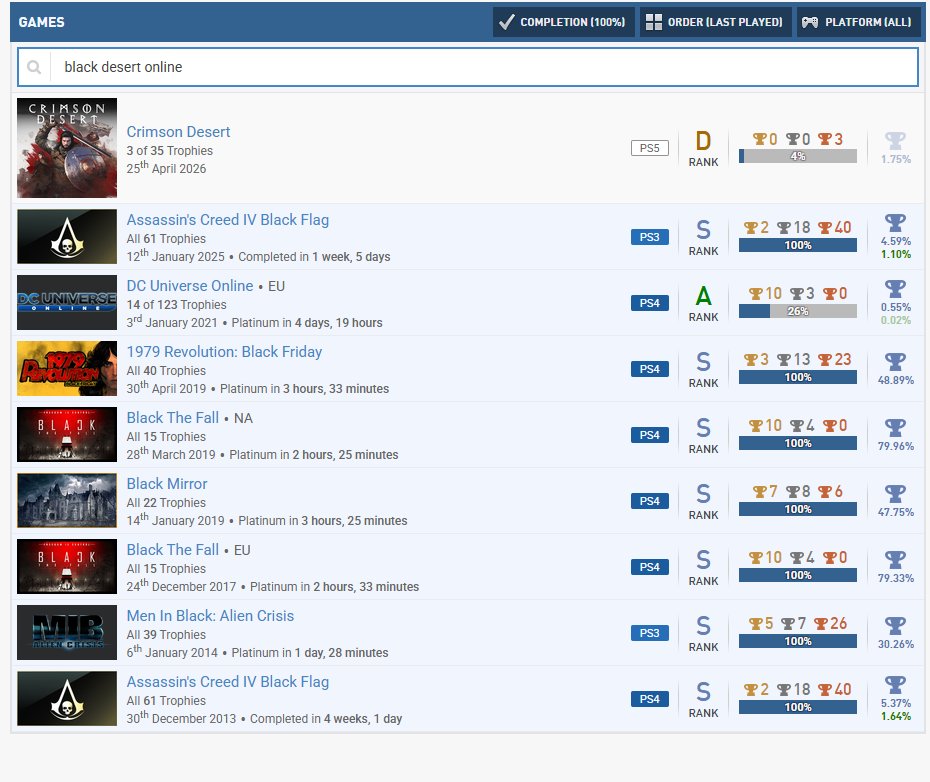
Task: Click platinum trophy icon showing 5.37%
Action: (x=895, y=685)
